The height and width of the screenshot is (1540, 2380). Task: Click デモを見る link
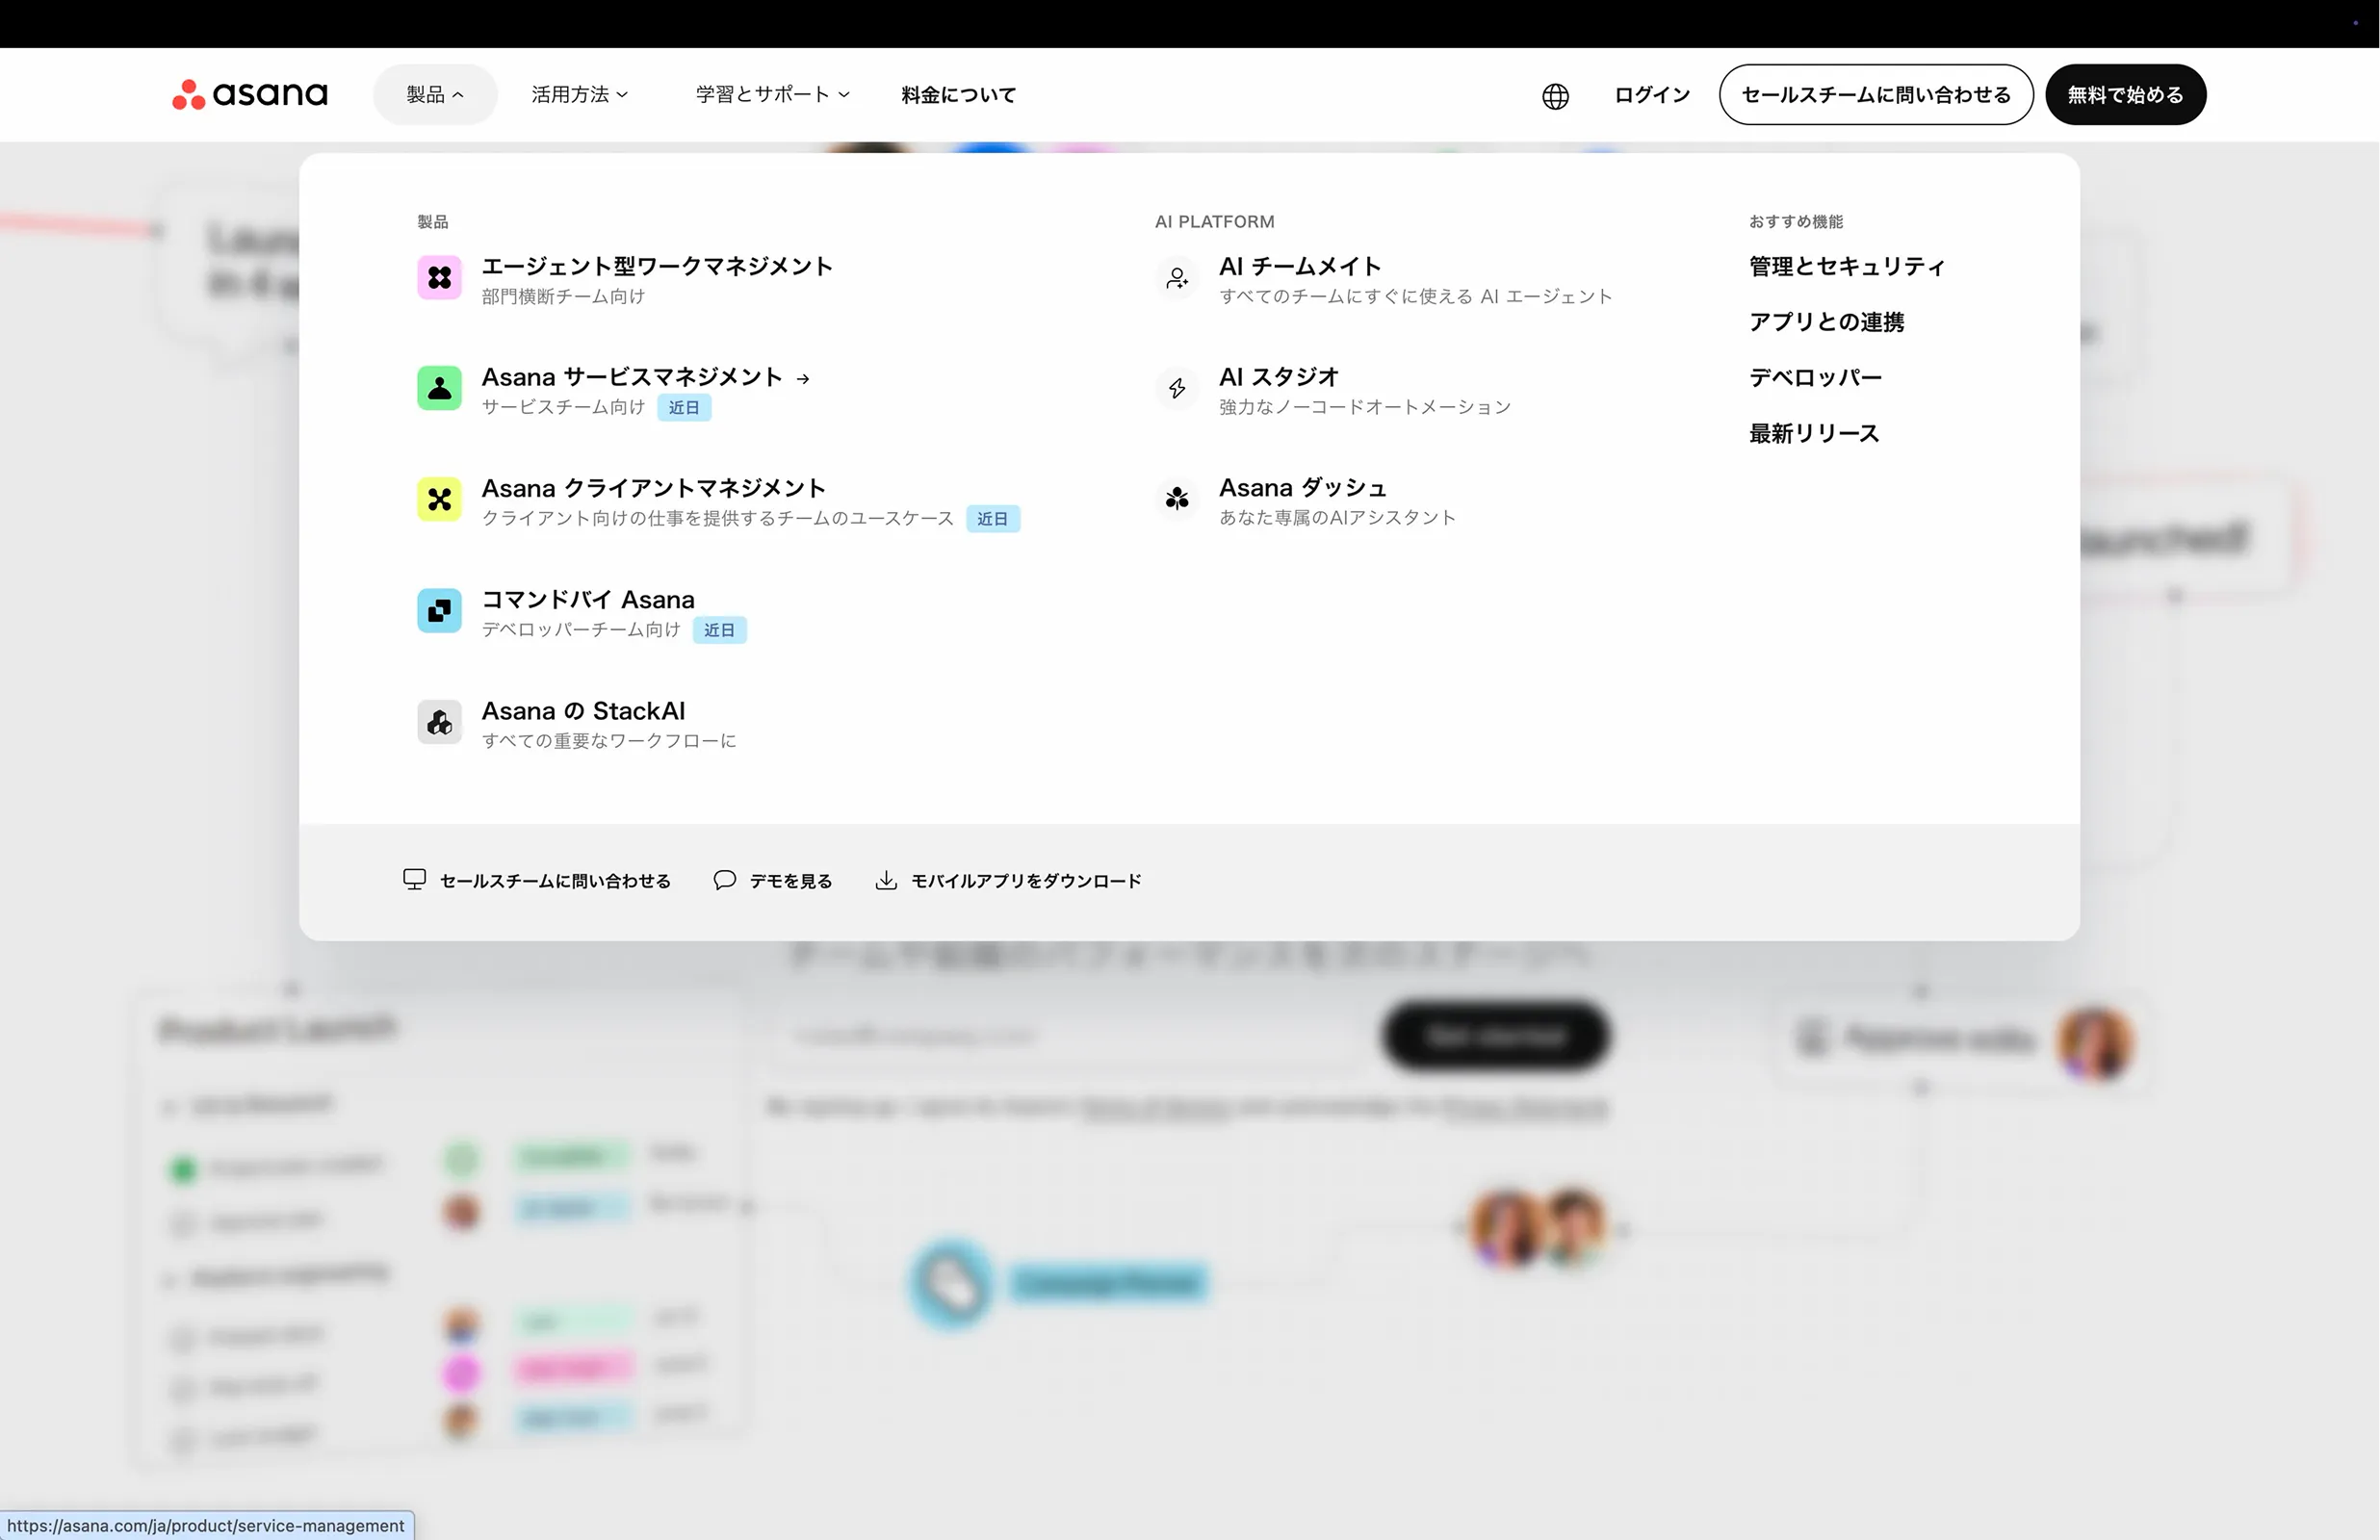(791, 881)
